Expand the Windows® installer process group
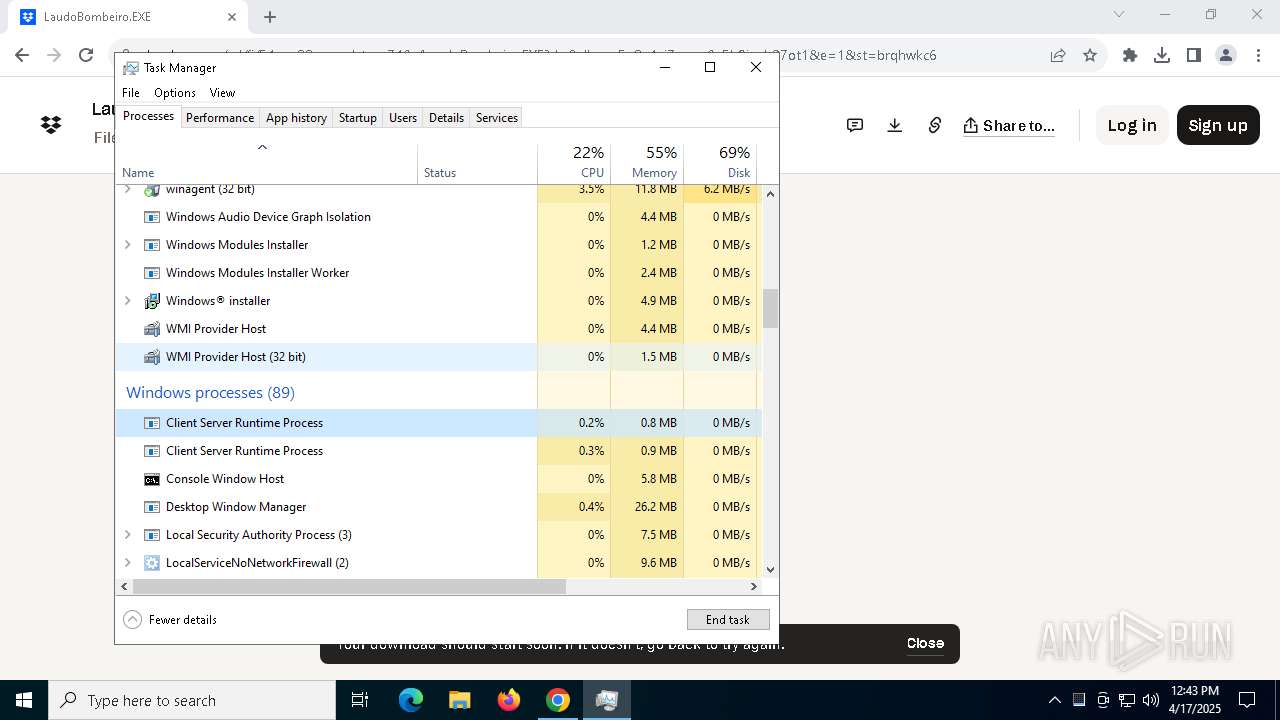This screenshot has height=720, width=1280. tap(127, 301)
